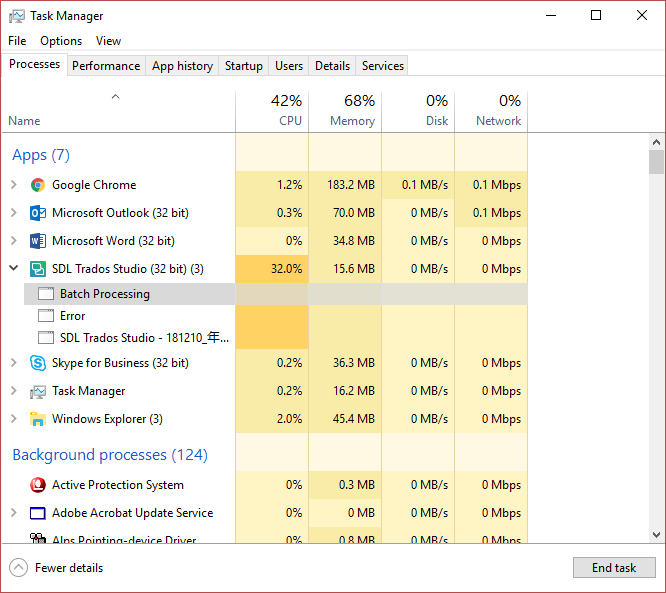Click the Google Chrome process icon
This screenshot has width=666, height=593.
coord(38,185)
